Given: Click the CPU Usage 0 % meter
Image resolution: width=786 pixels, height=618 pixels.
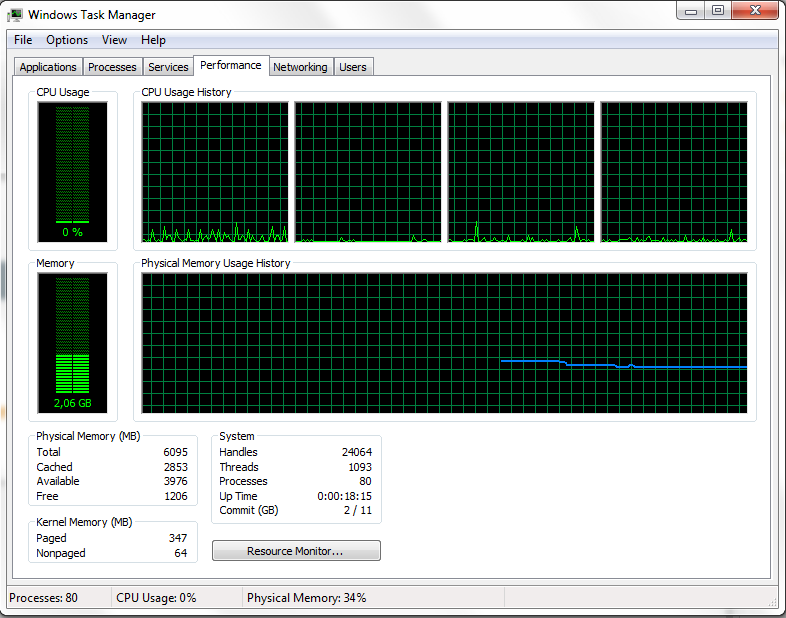Looking at the screenshot, I should 72,172.
